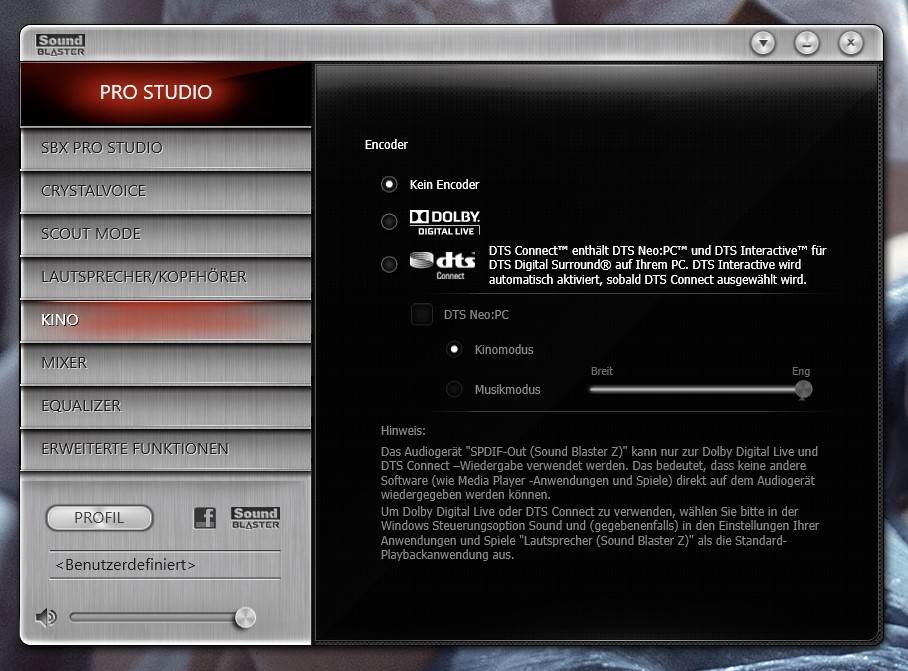Image resolution: width=908 pixels, height=671 pixels.
Task: Select the <Benutzerdefiniert> profile field
Action: click(x=165, y=564)
